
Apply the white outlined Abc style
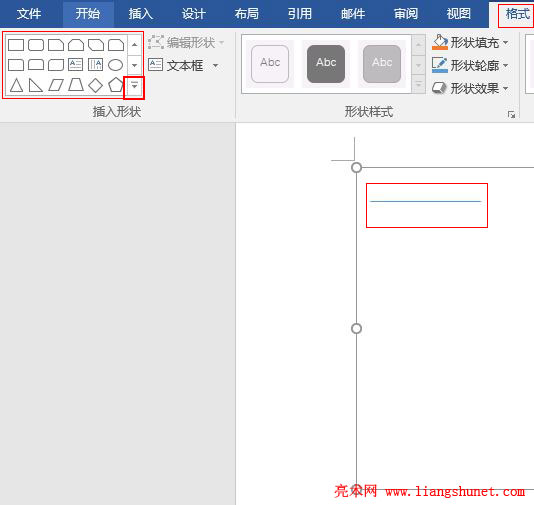(270, 64)
